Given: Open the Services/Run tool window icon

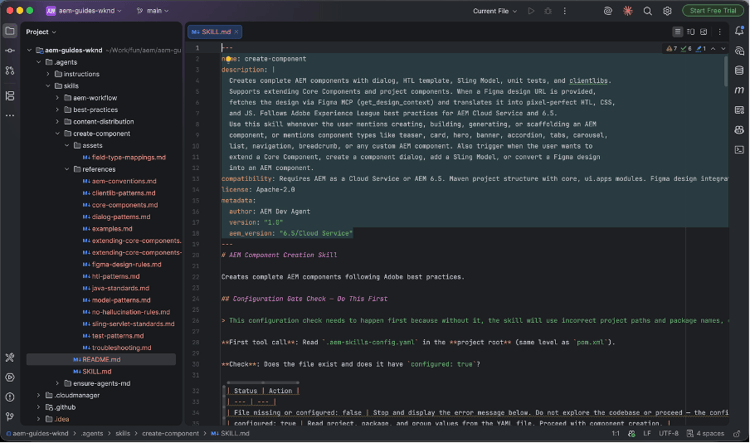Looking at the screenshot, I should click(x=10, y=377).
